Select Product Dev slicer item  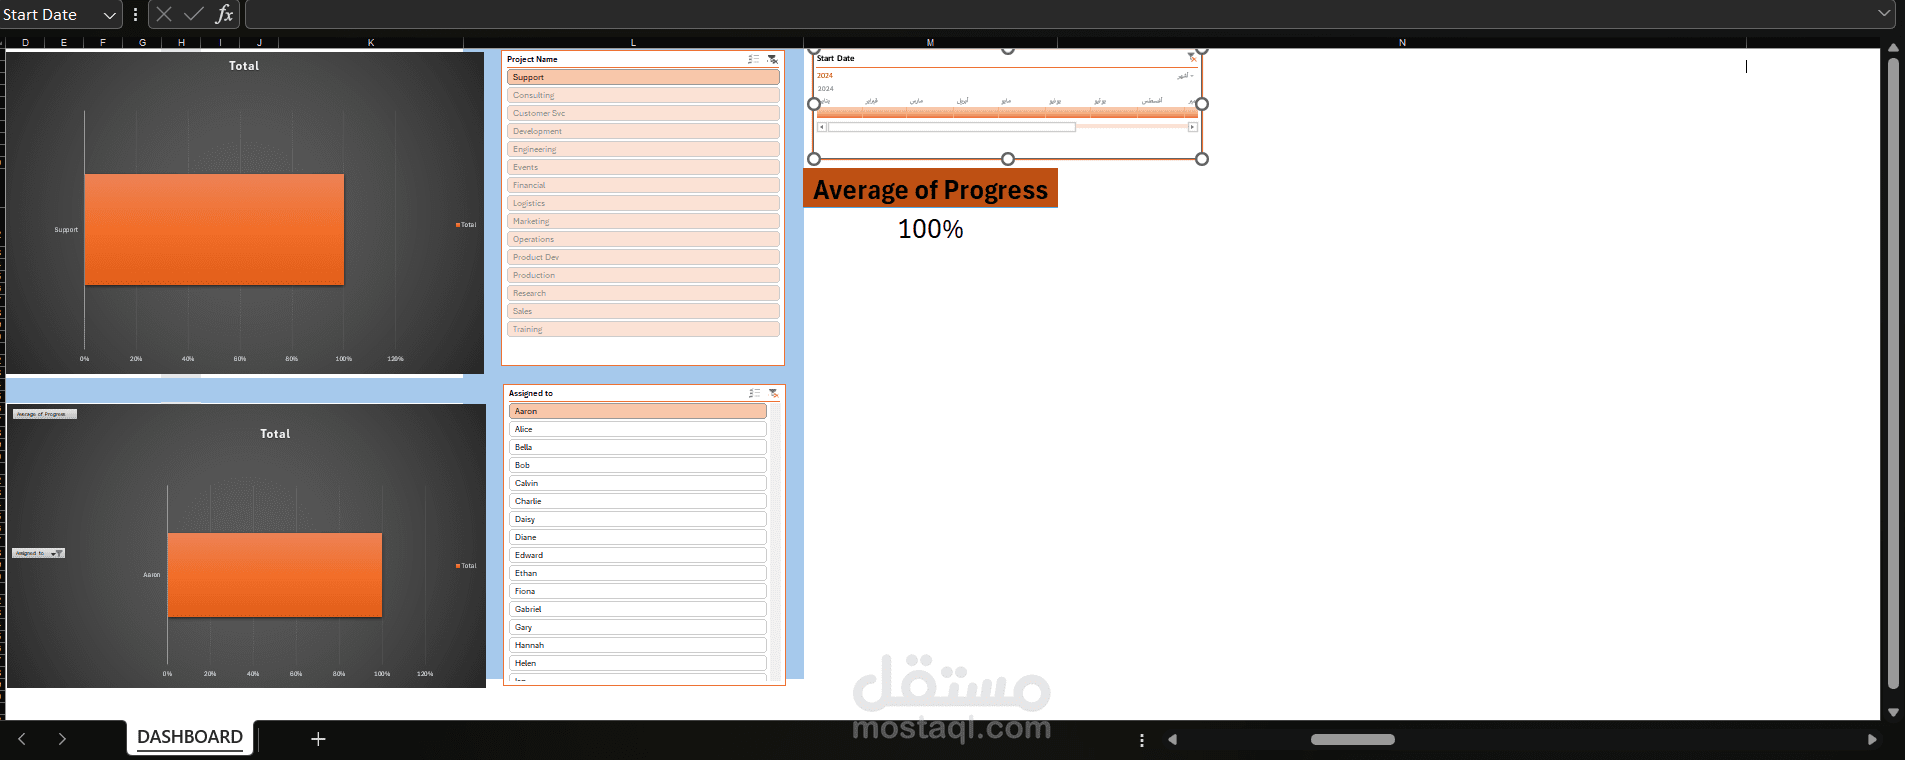(643, 257)
